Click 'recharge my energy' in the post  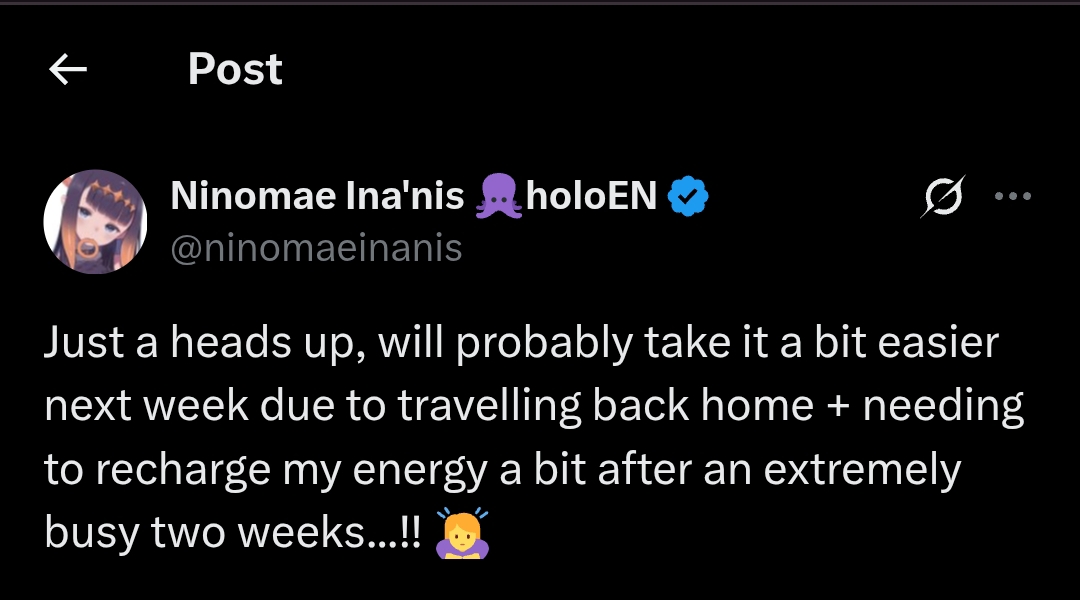291,470
